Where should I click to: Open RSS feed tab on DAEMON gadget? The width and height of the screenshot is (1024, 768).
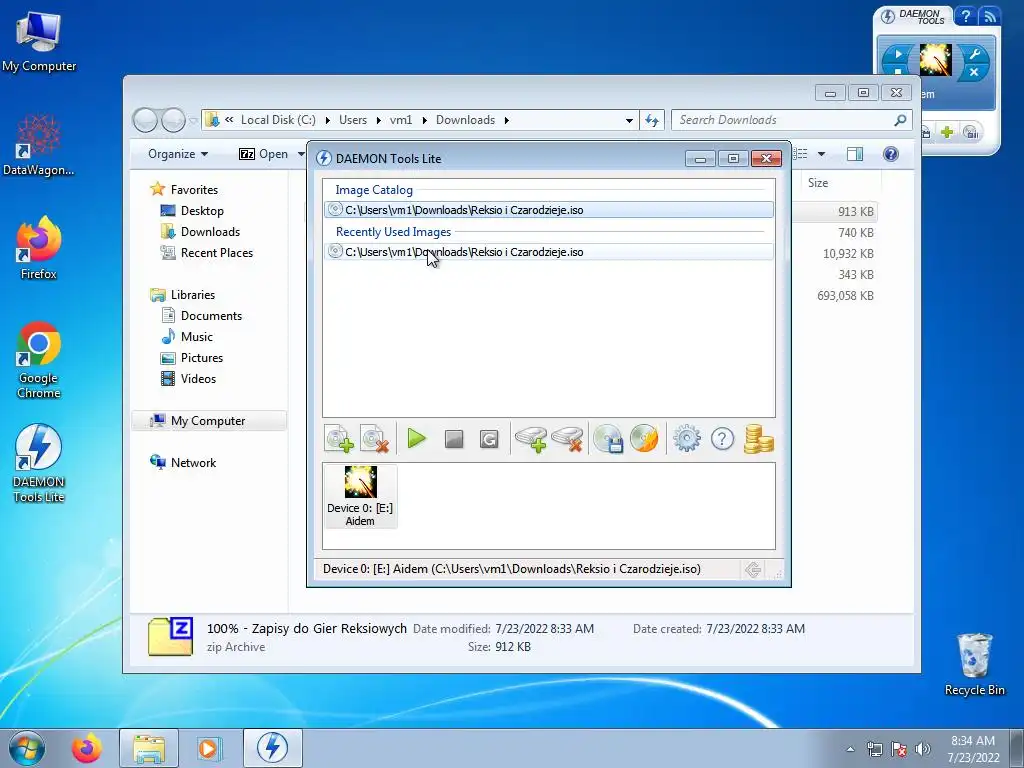click(x=989, y=16)
